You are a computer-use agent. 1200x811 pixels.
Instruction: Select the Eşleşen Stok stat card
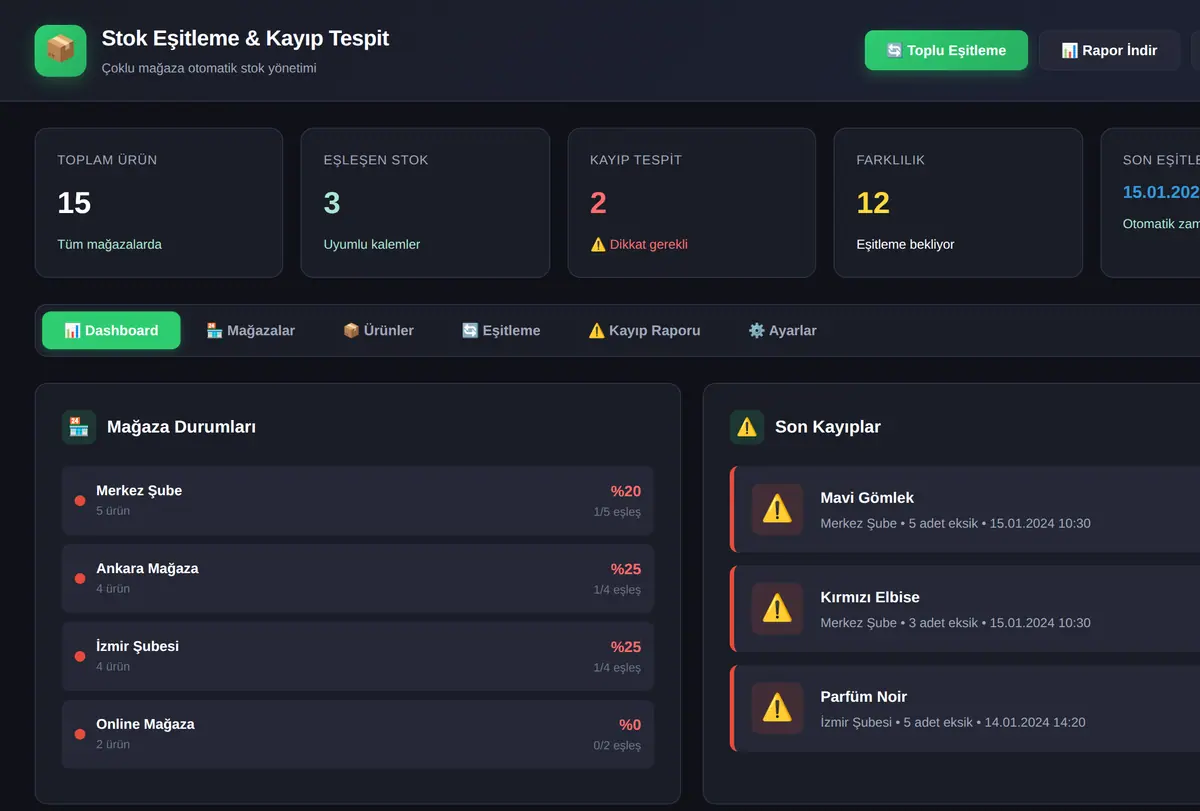[x=425, y=202]
